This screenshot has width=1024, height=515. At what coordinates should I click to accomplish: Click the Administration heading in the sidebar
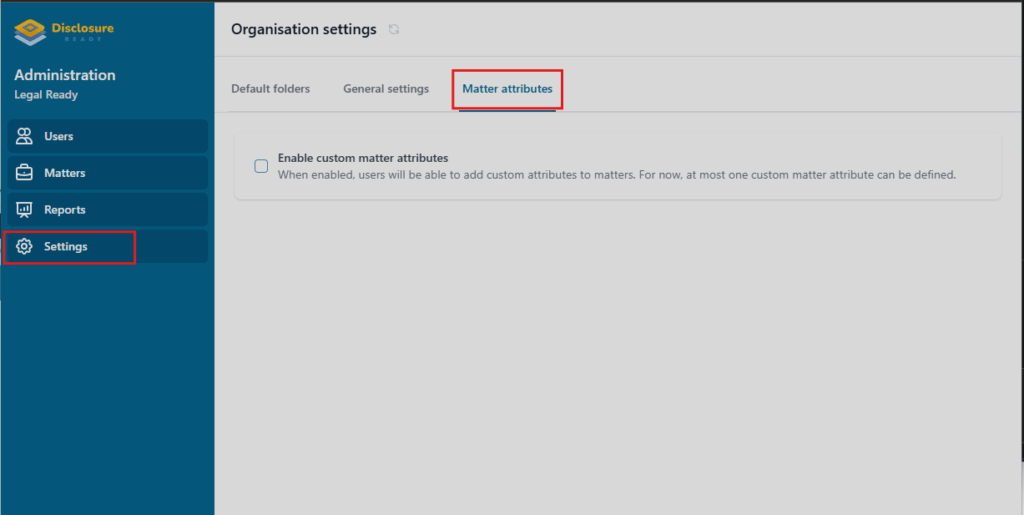65,75
